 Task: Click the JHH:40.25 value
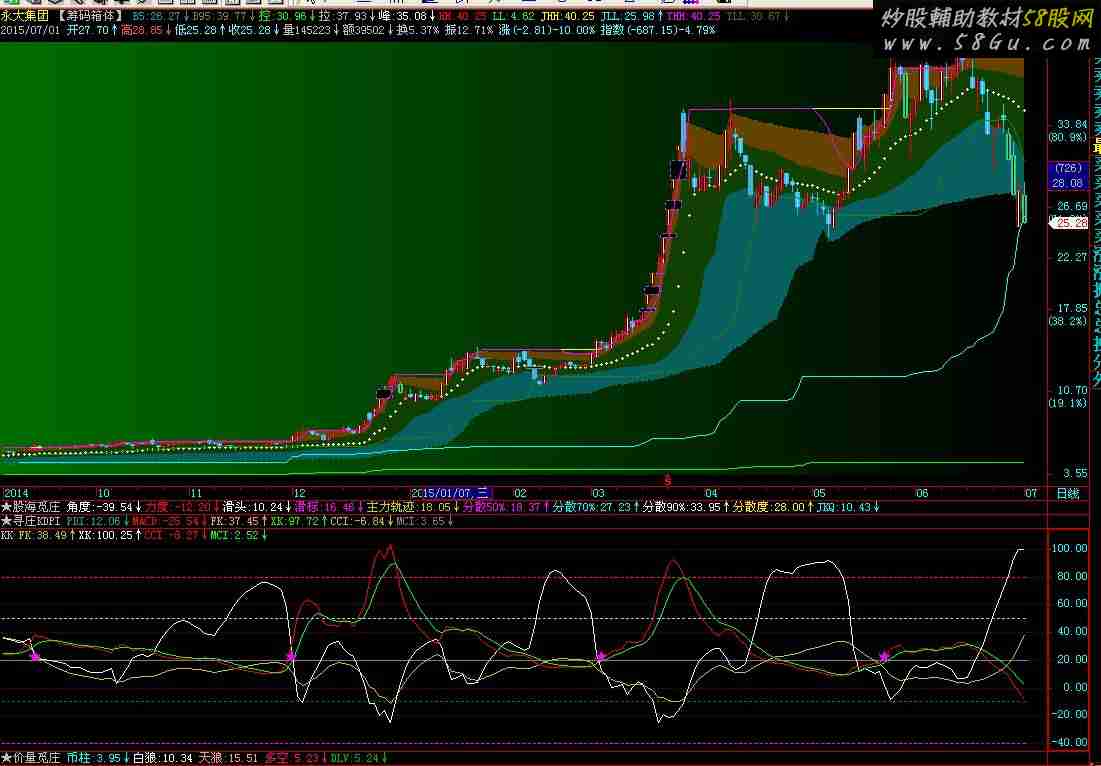point(567,15)
